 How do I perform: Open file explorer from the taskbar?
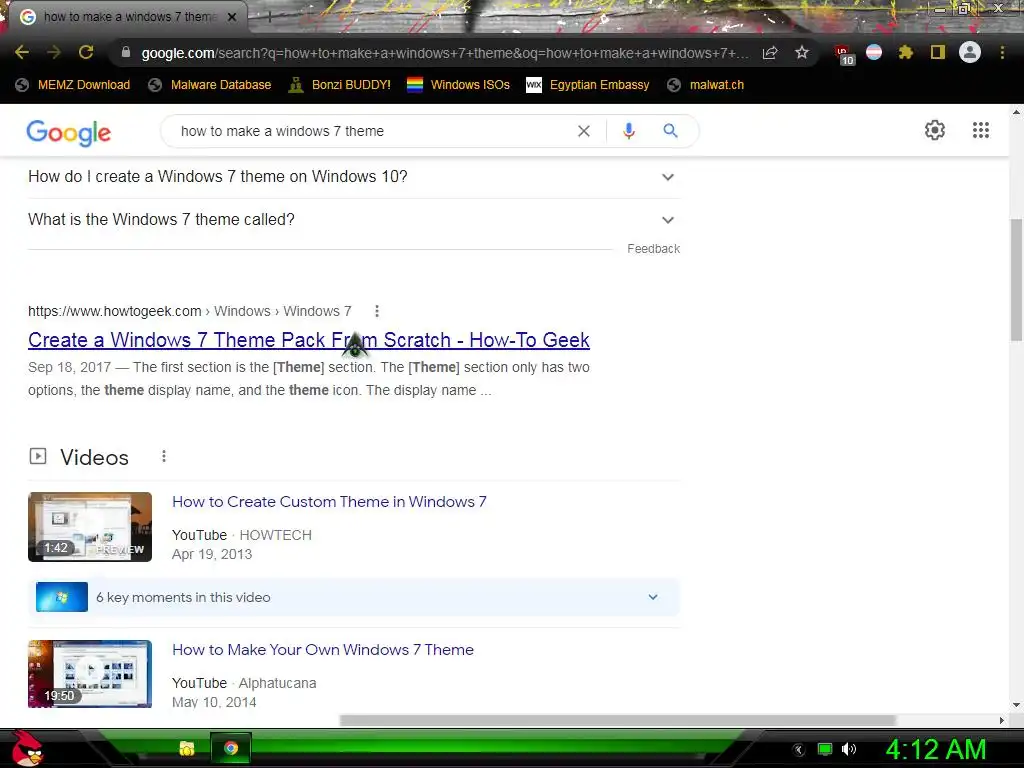point(187,748)
